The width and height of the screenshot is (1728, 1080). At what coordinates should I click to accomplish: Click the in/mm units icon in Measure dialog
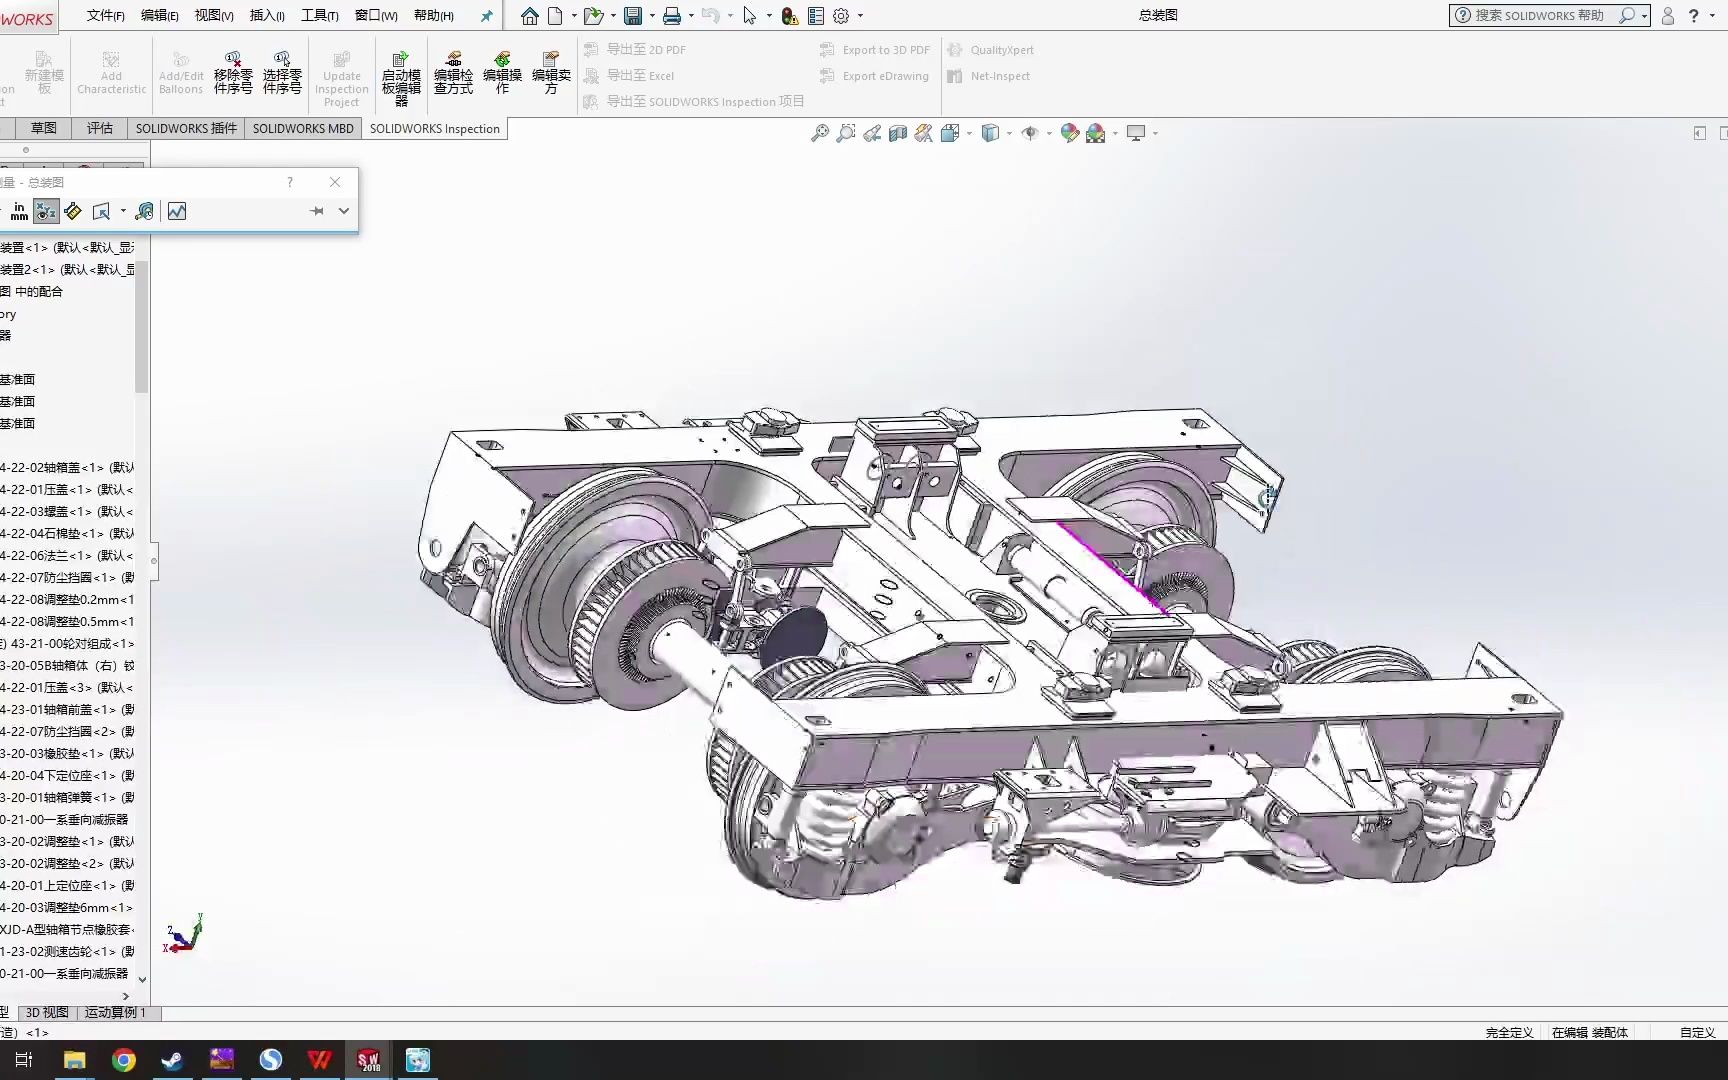coord(19,211)
